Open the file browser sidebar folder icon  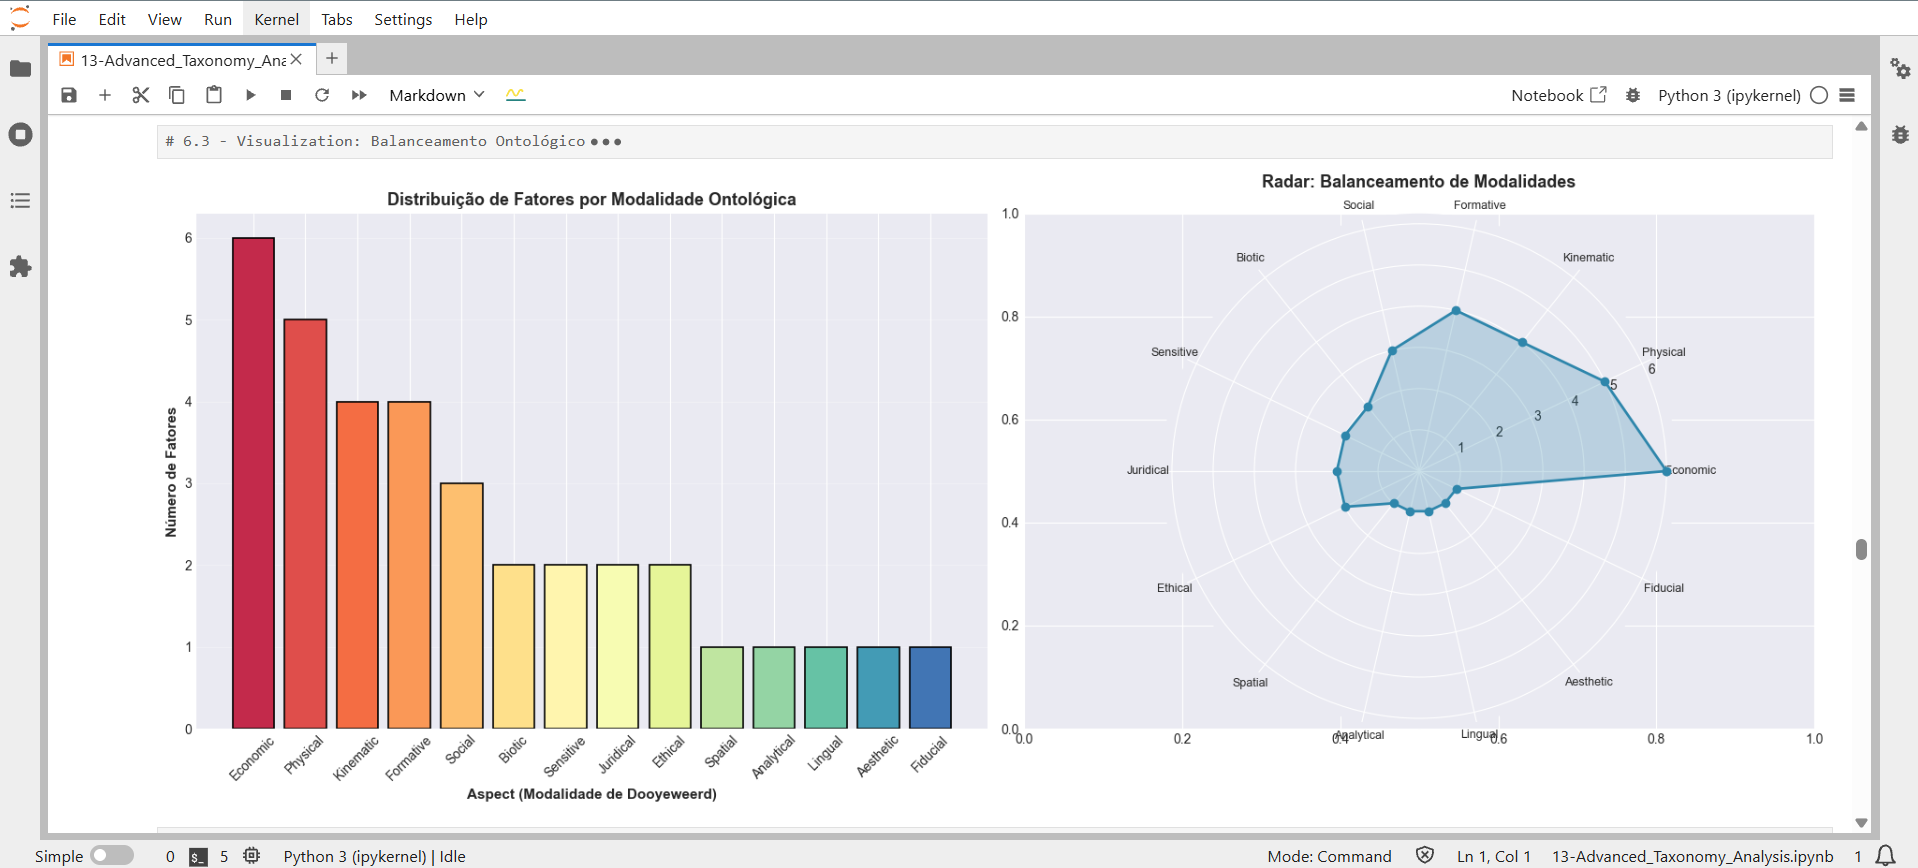click(20, 69)
